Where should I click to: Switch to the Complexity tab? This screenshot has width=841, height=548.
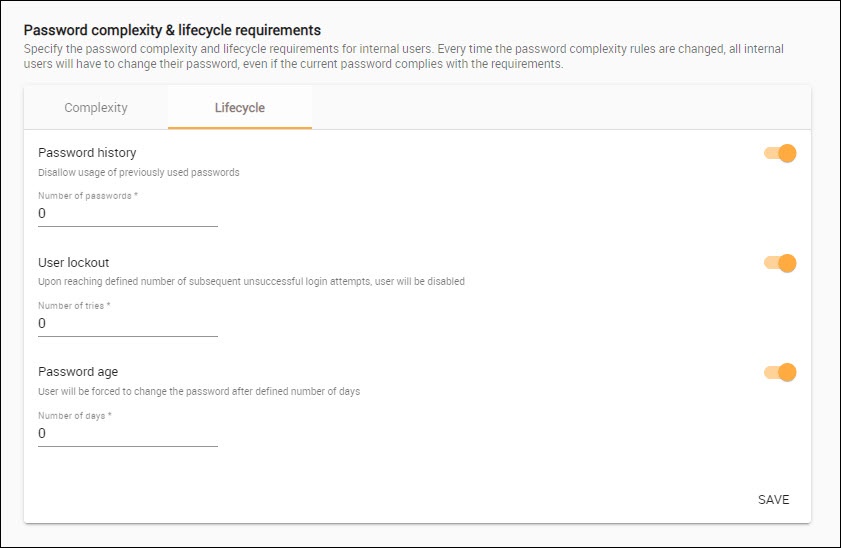(x=96, y=108)
